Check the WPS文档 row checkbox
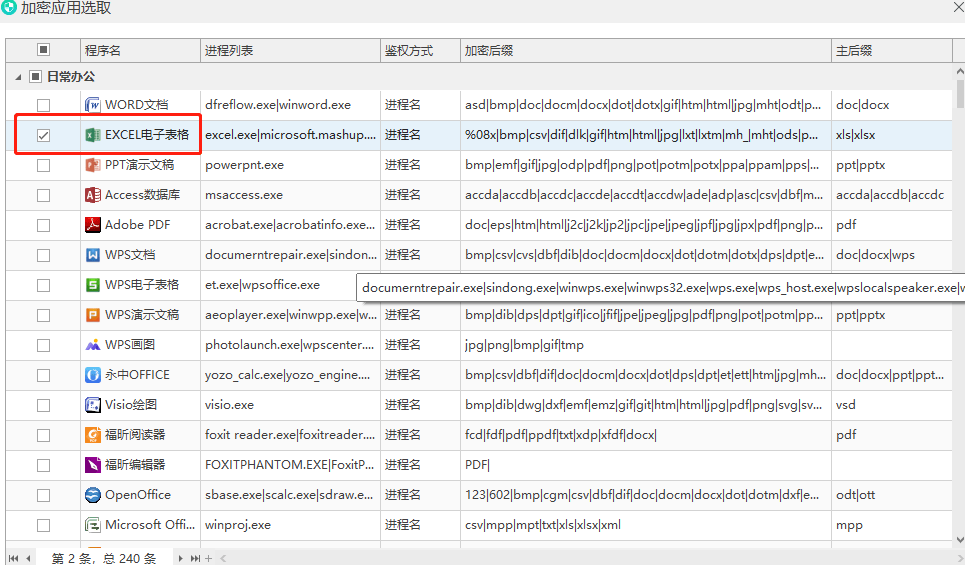Viewport: 965px width, 565px height. [43, 255]
